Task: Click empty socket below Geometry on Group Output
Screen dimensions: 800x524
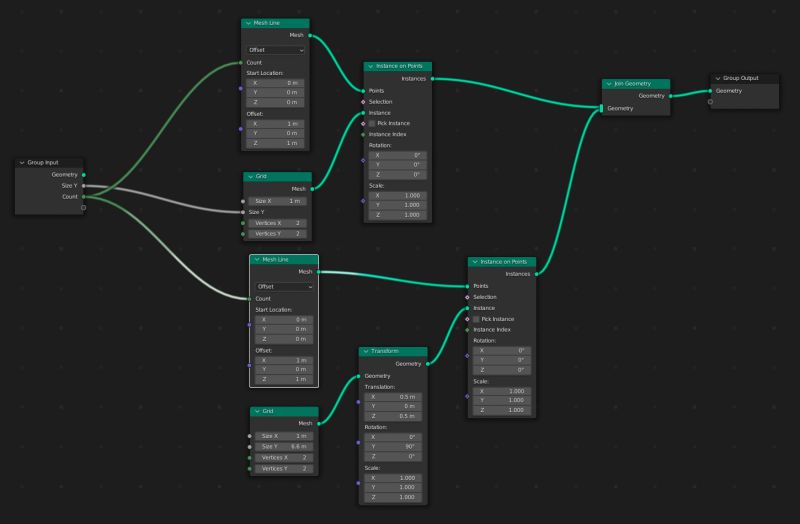Action: (710, 102)
